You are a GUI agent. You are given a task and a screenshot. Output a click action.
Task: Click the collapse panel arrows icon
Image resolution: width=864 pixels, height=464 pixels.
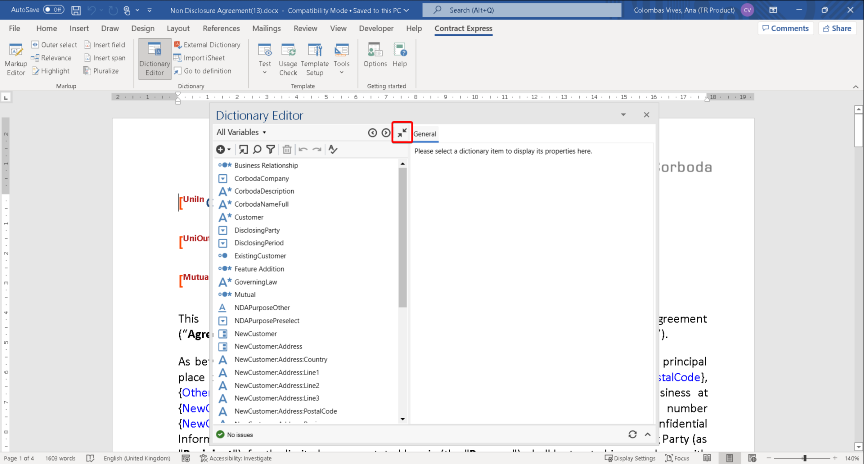401,132
